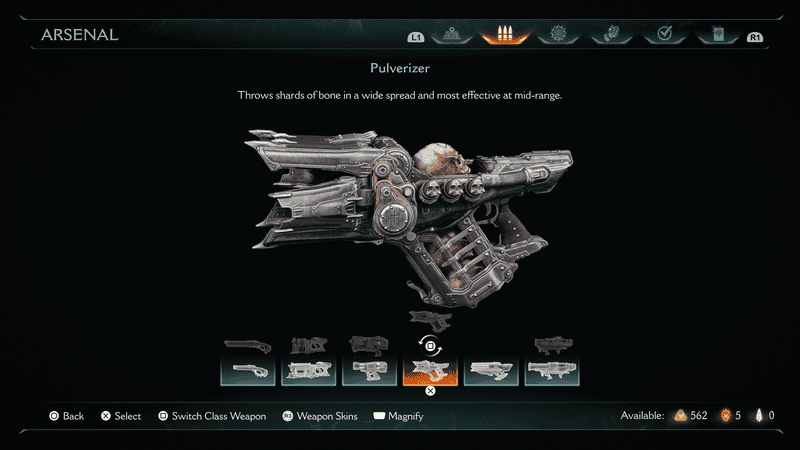Screen dimensions: 800x450
Task: Select the third pistol-shaped weapon slot
Action: coord(369,371)
